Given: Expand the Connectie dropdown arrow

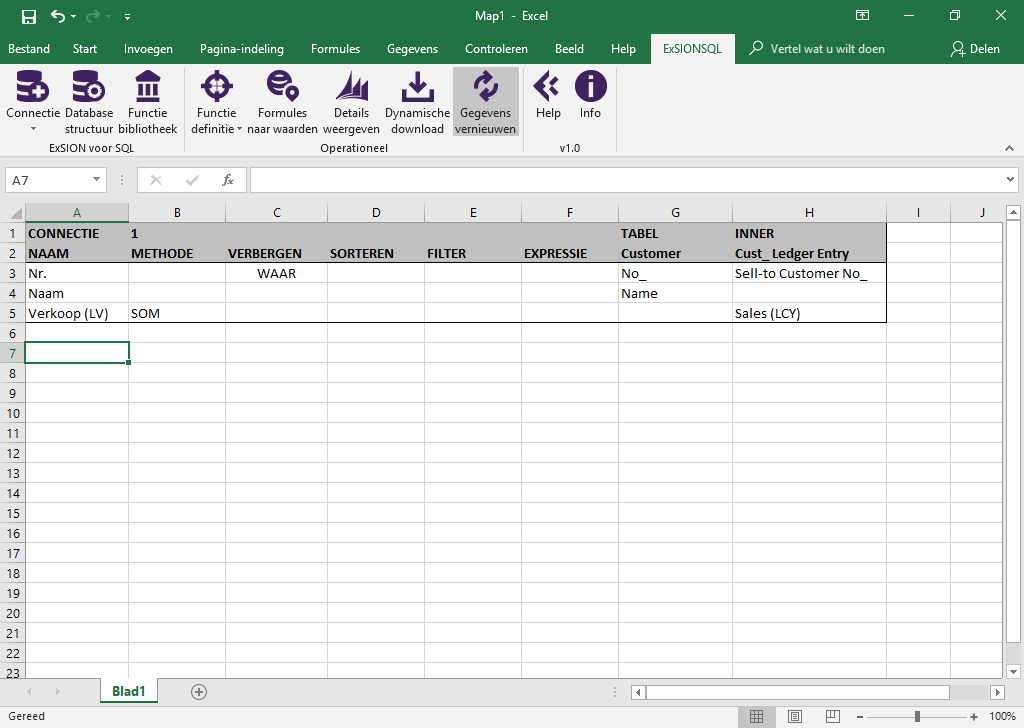Looking at the screenshot, I should [x=33, y=129].
